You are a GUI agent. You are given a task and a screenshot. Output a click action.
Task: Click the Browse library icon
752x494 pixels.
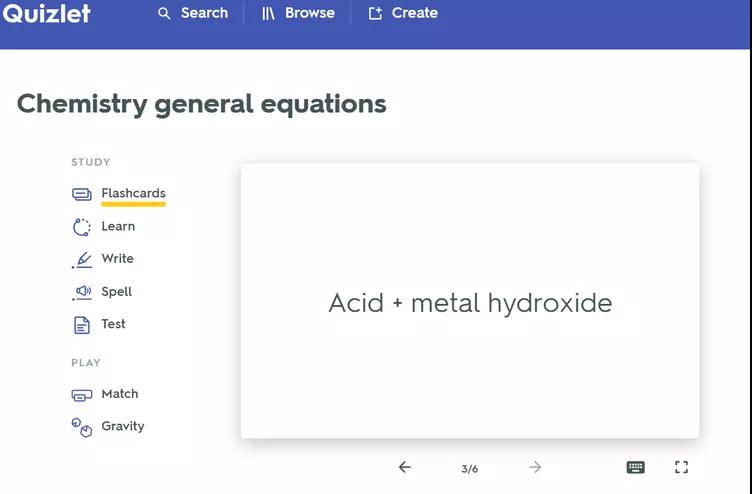pos(268,13)
